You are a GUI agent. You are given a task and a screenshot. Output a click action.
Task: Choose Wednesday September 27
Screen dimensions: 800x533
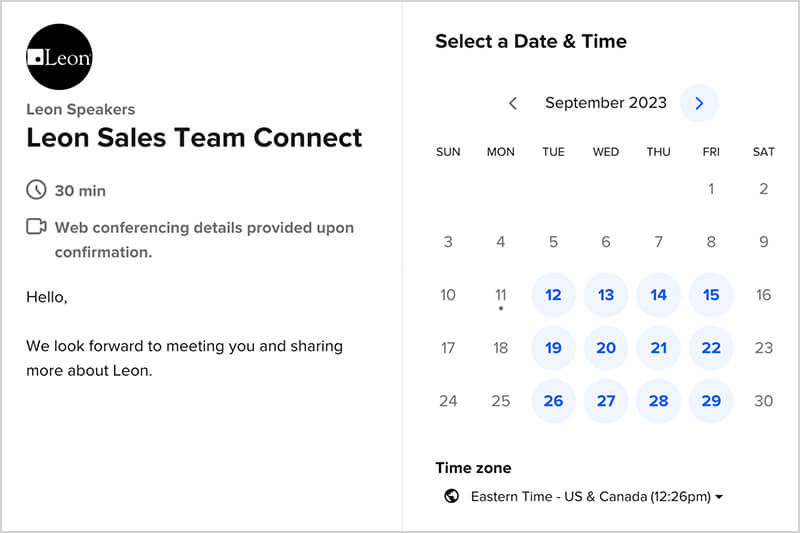[606, 401]
